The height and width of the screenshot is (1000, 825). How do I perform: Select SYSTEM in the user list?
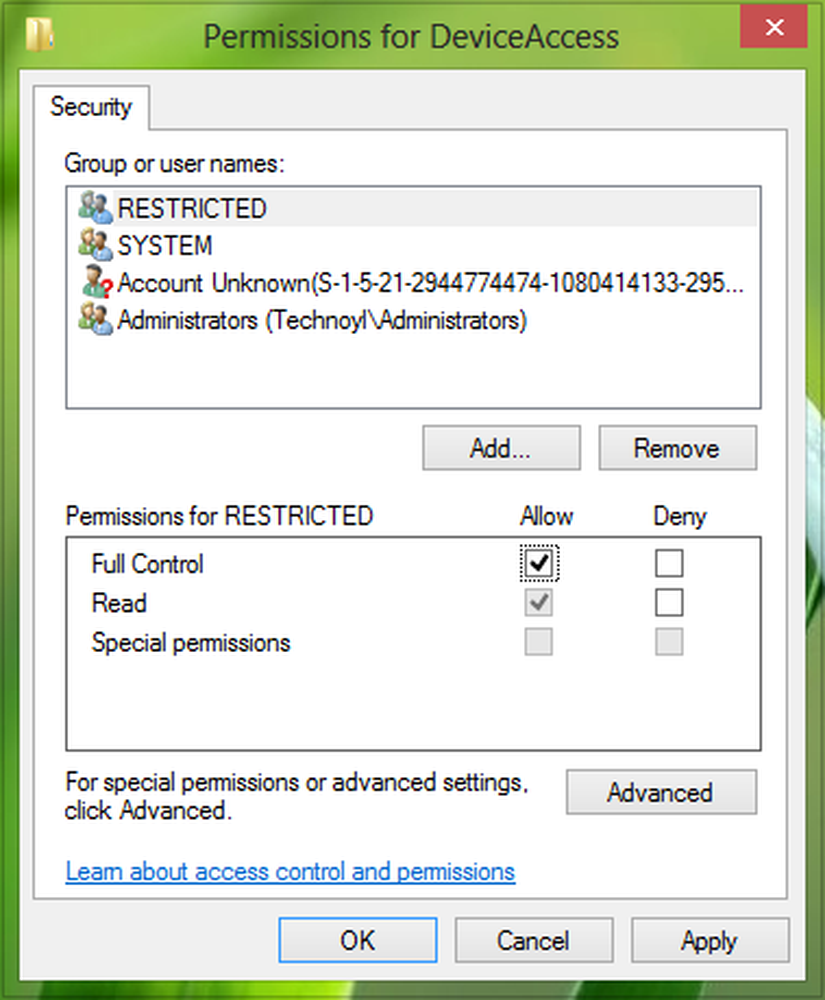click(x=165, y=246)
